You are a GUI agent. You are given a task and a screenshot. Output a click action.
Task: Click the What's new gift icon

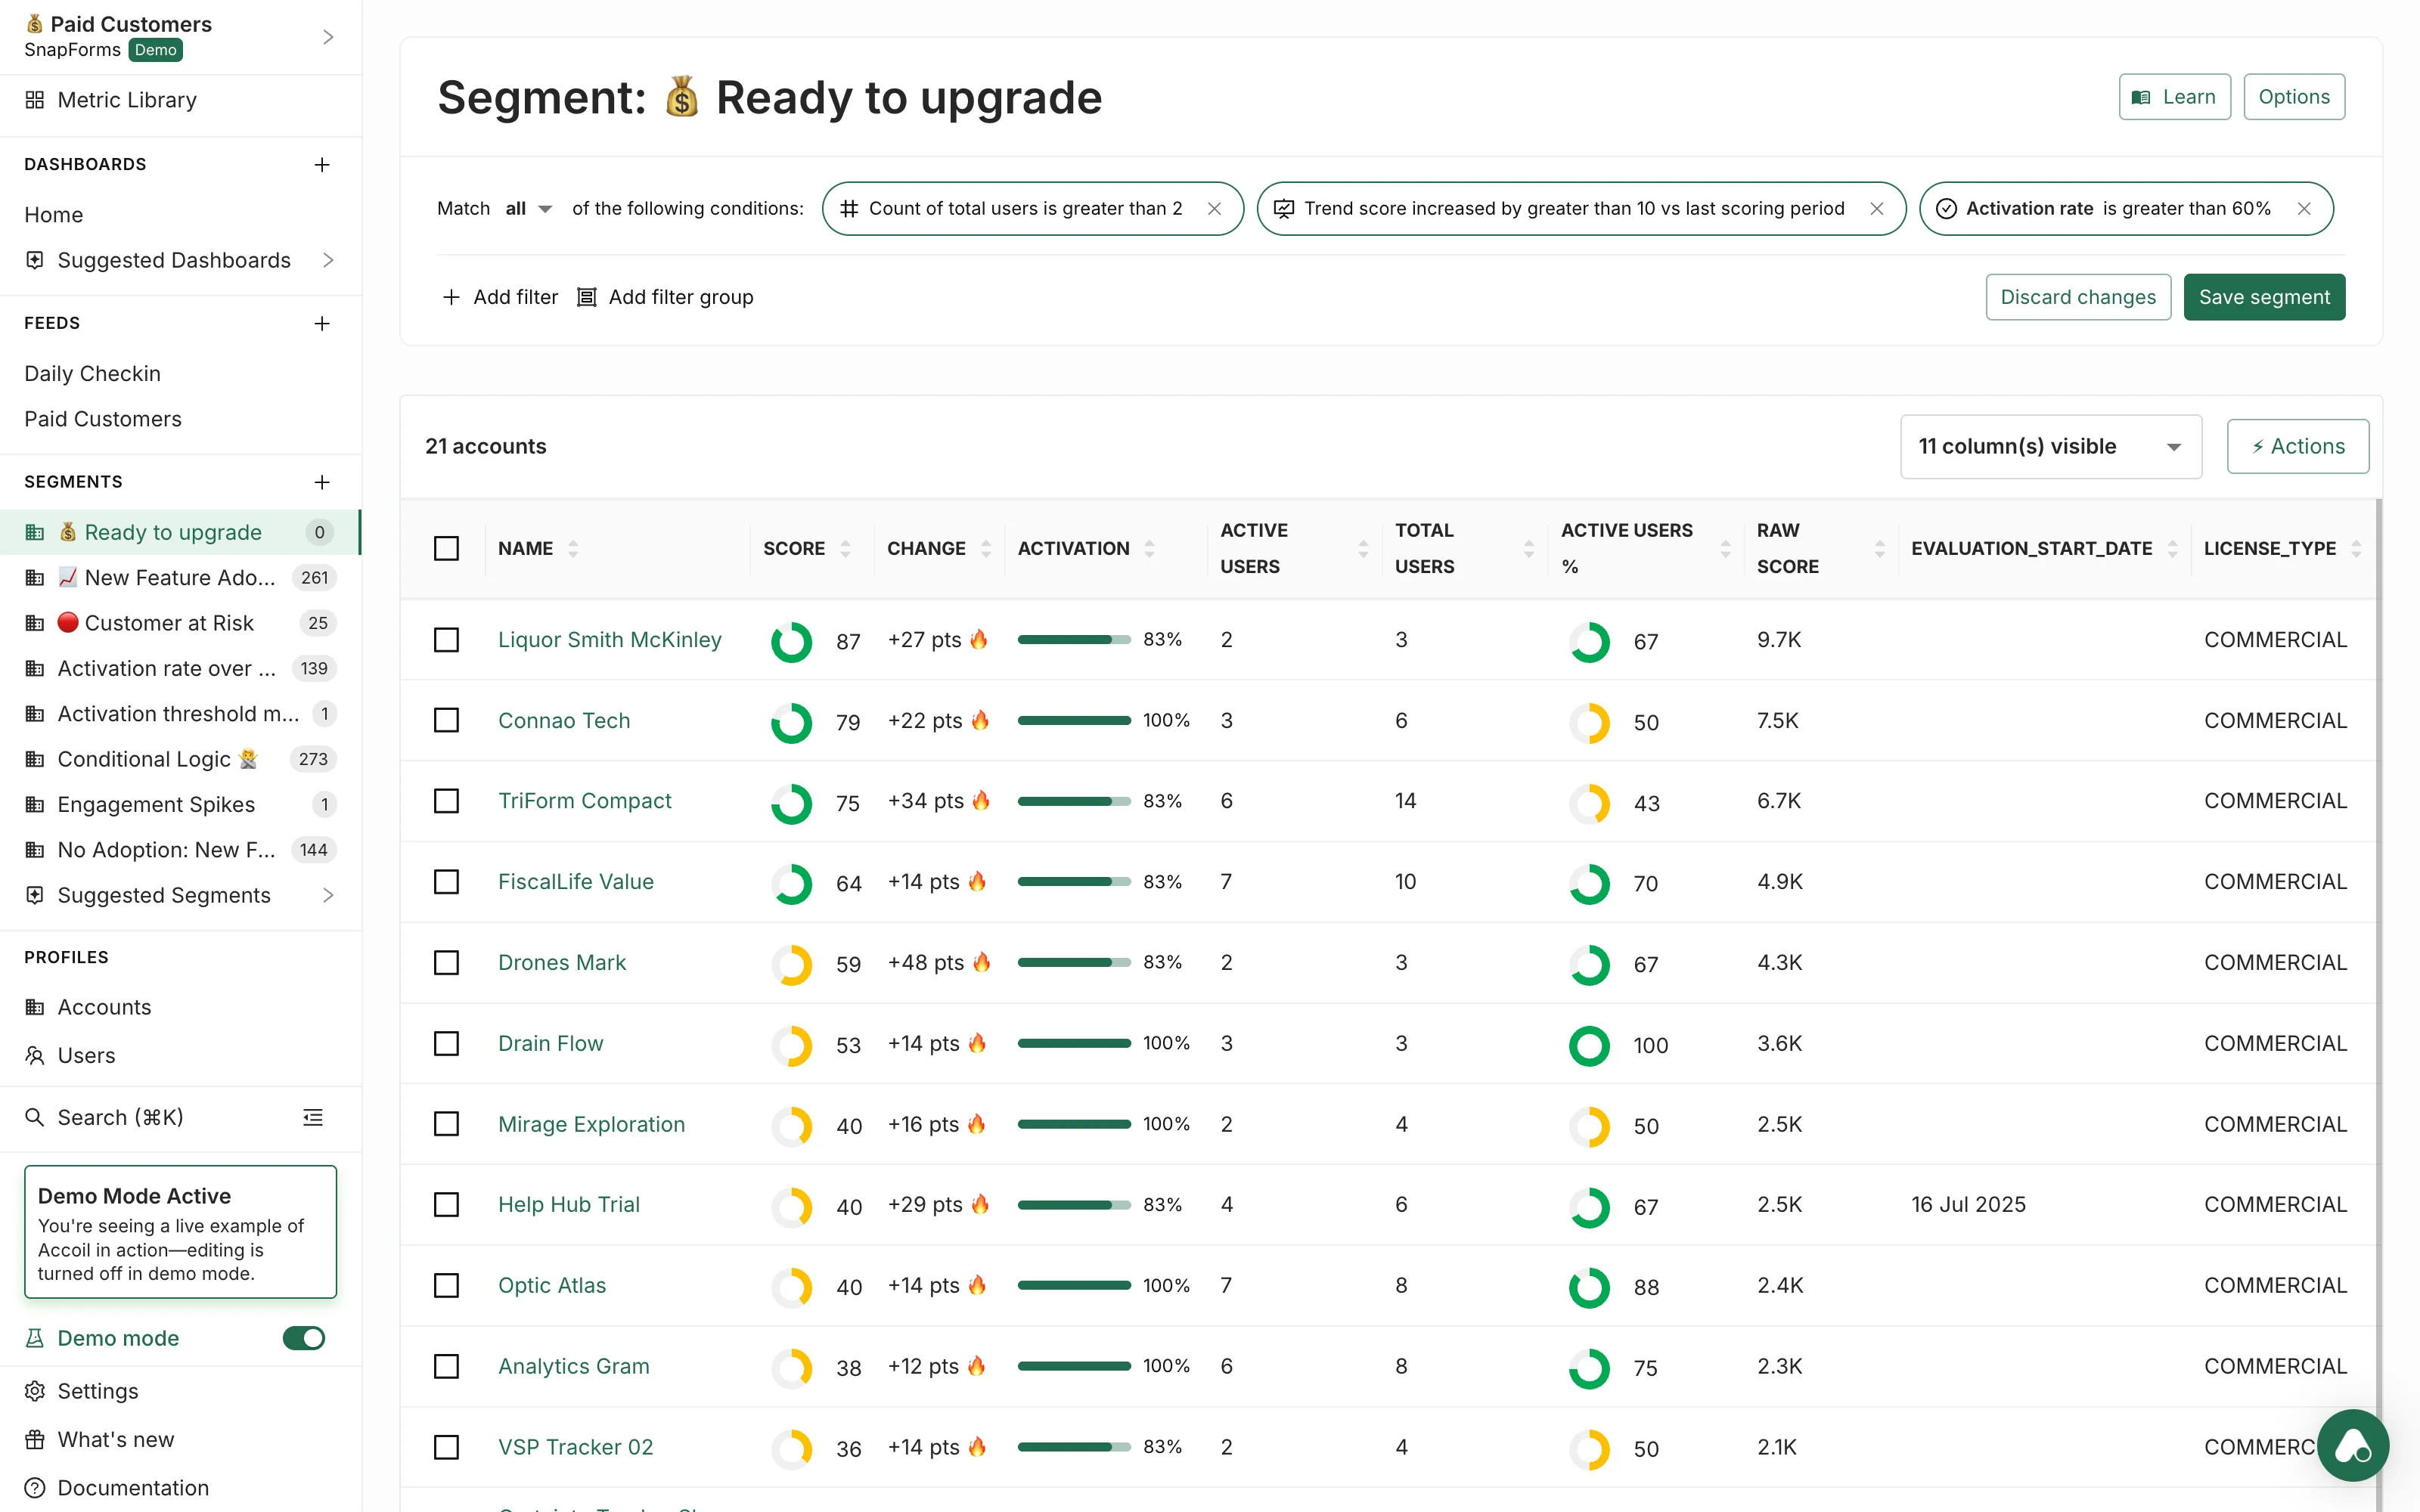point(35,1439)
